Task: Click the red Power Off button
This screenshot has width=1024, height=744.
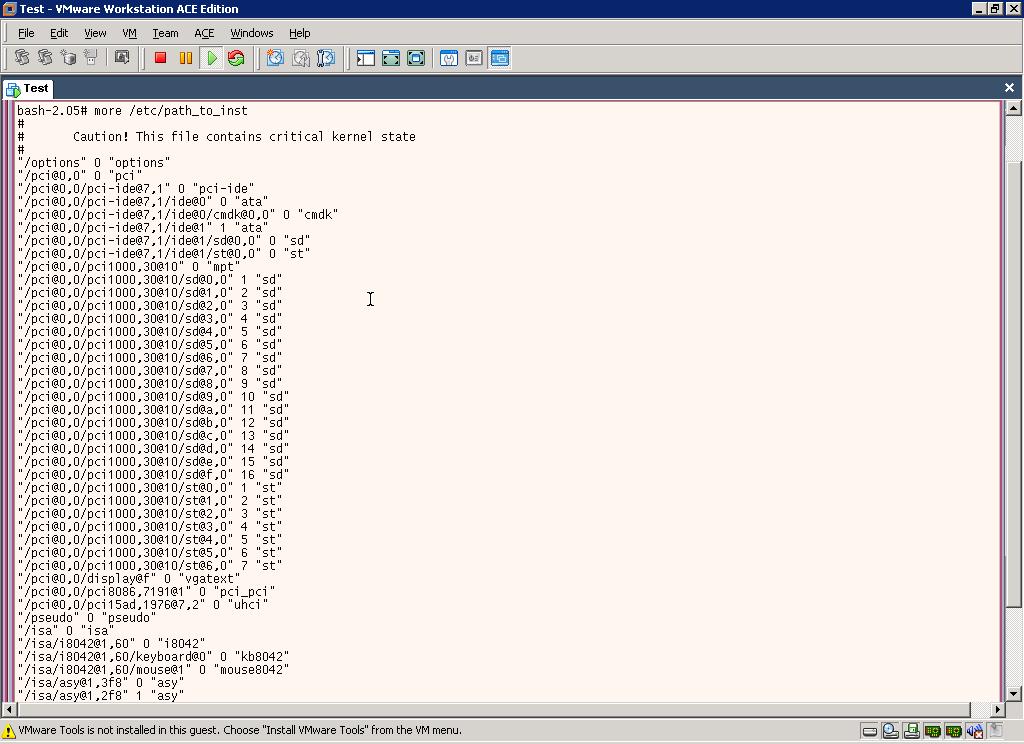Action: [160, 59]
